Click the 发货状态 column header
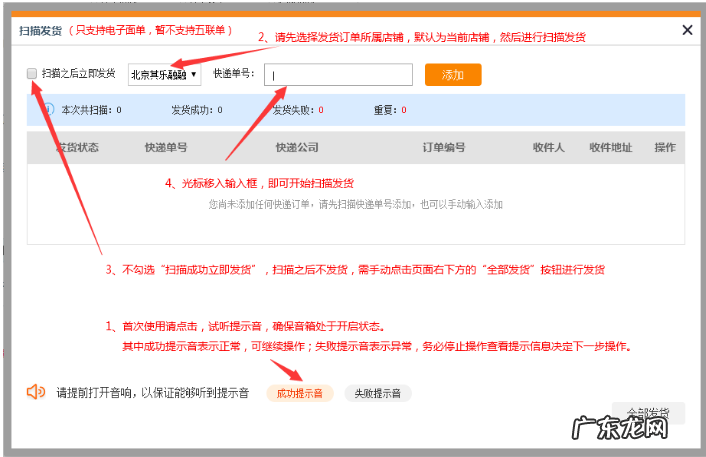 tap(77, 147)
